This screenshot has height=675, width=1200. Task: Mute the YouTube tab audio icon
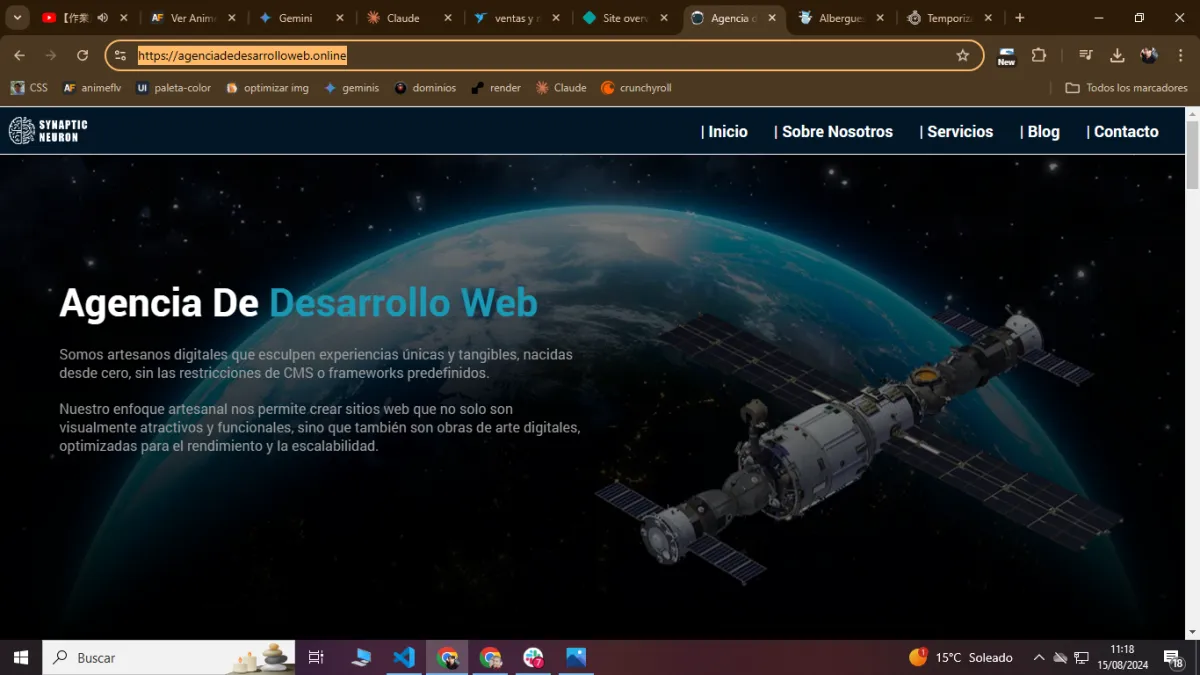[x=102, y=18]
